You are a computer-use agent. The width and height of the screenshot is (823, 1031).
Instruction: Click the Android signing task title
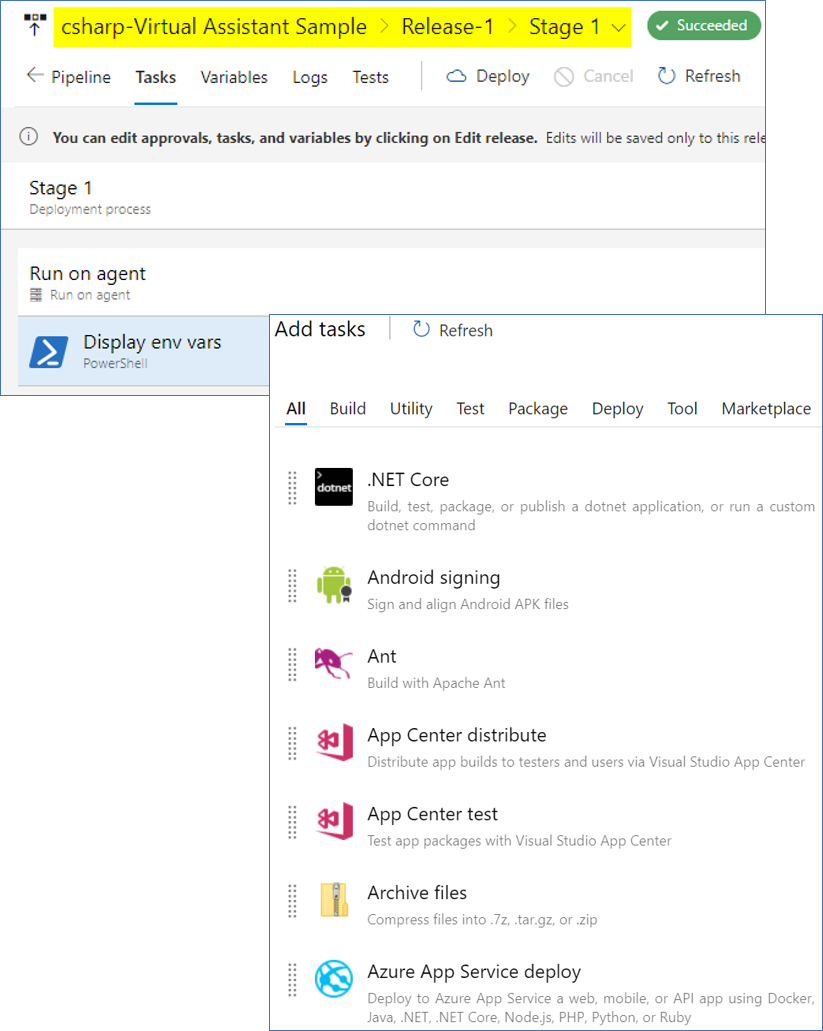click(x=434, y=577)
